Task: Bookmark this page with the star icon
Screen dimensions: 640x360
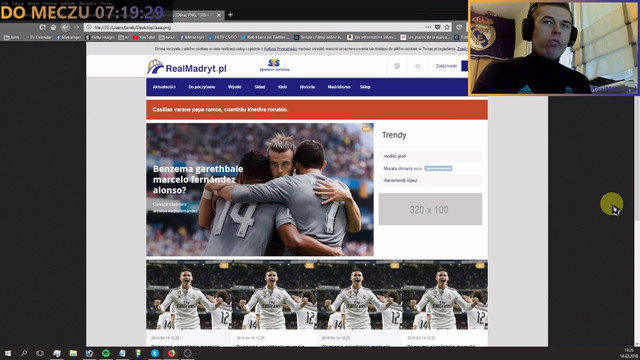Action: pos(447,27)
